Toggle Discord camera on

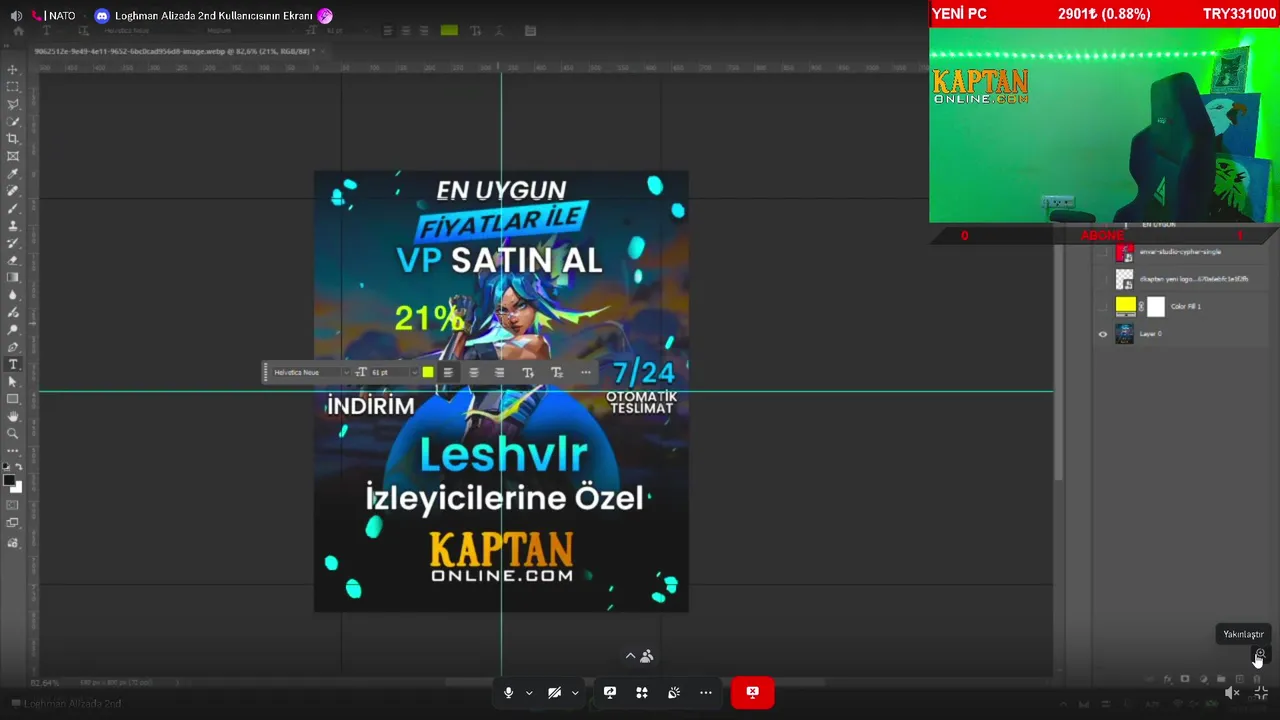[554, 692]
